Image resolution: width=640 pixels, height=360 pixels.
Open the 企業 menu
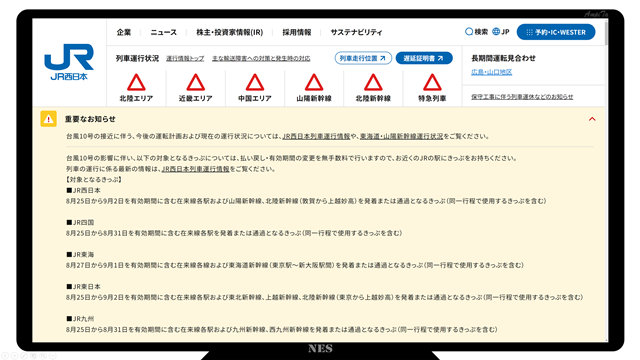point(124,32)
